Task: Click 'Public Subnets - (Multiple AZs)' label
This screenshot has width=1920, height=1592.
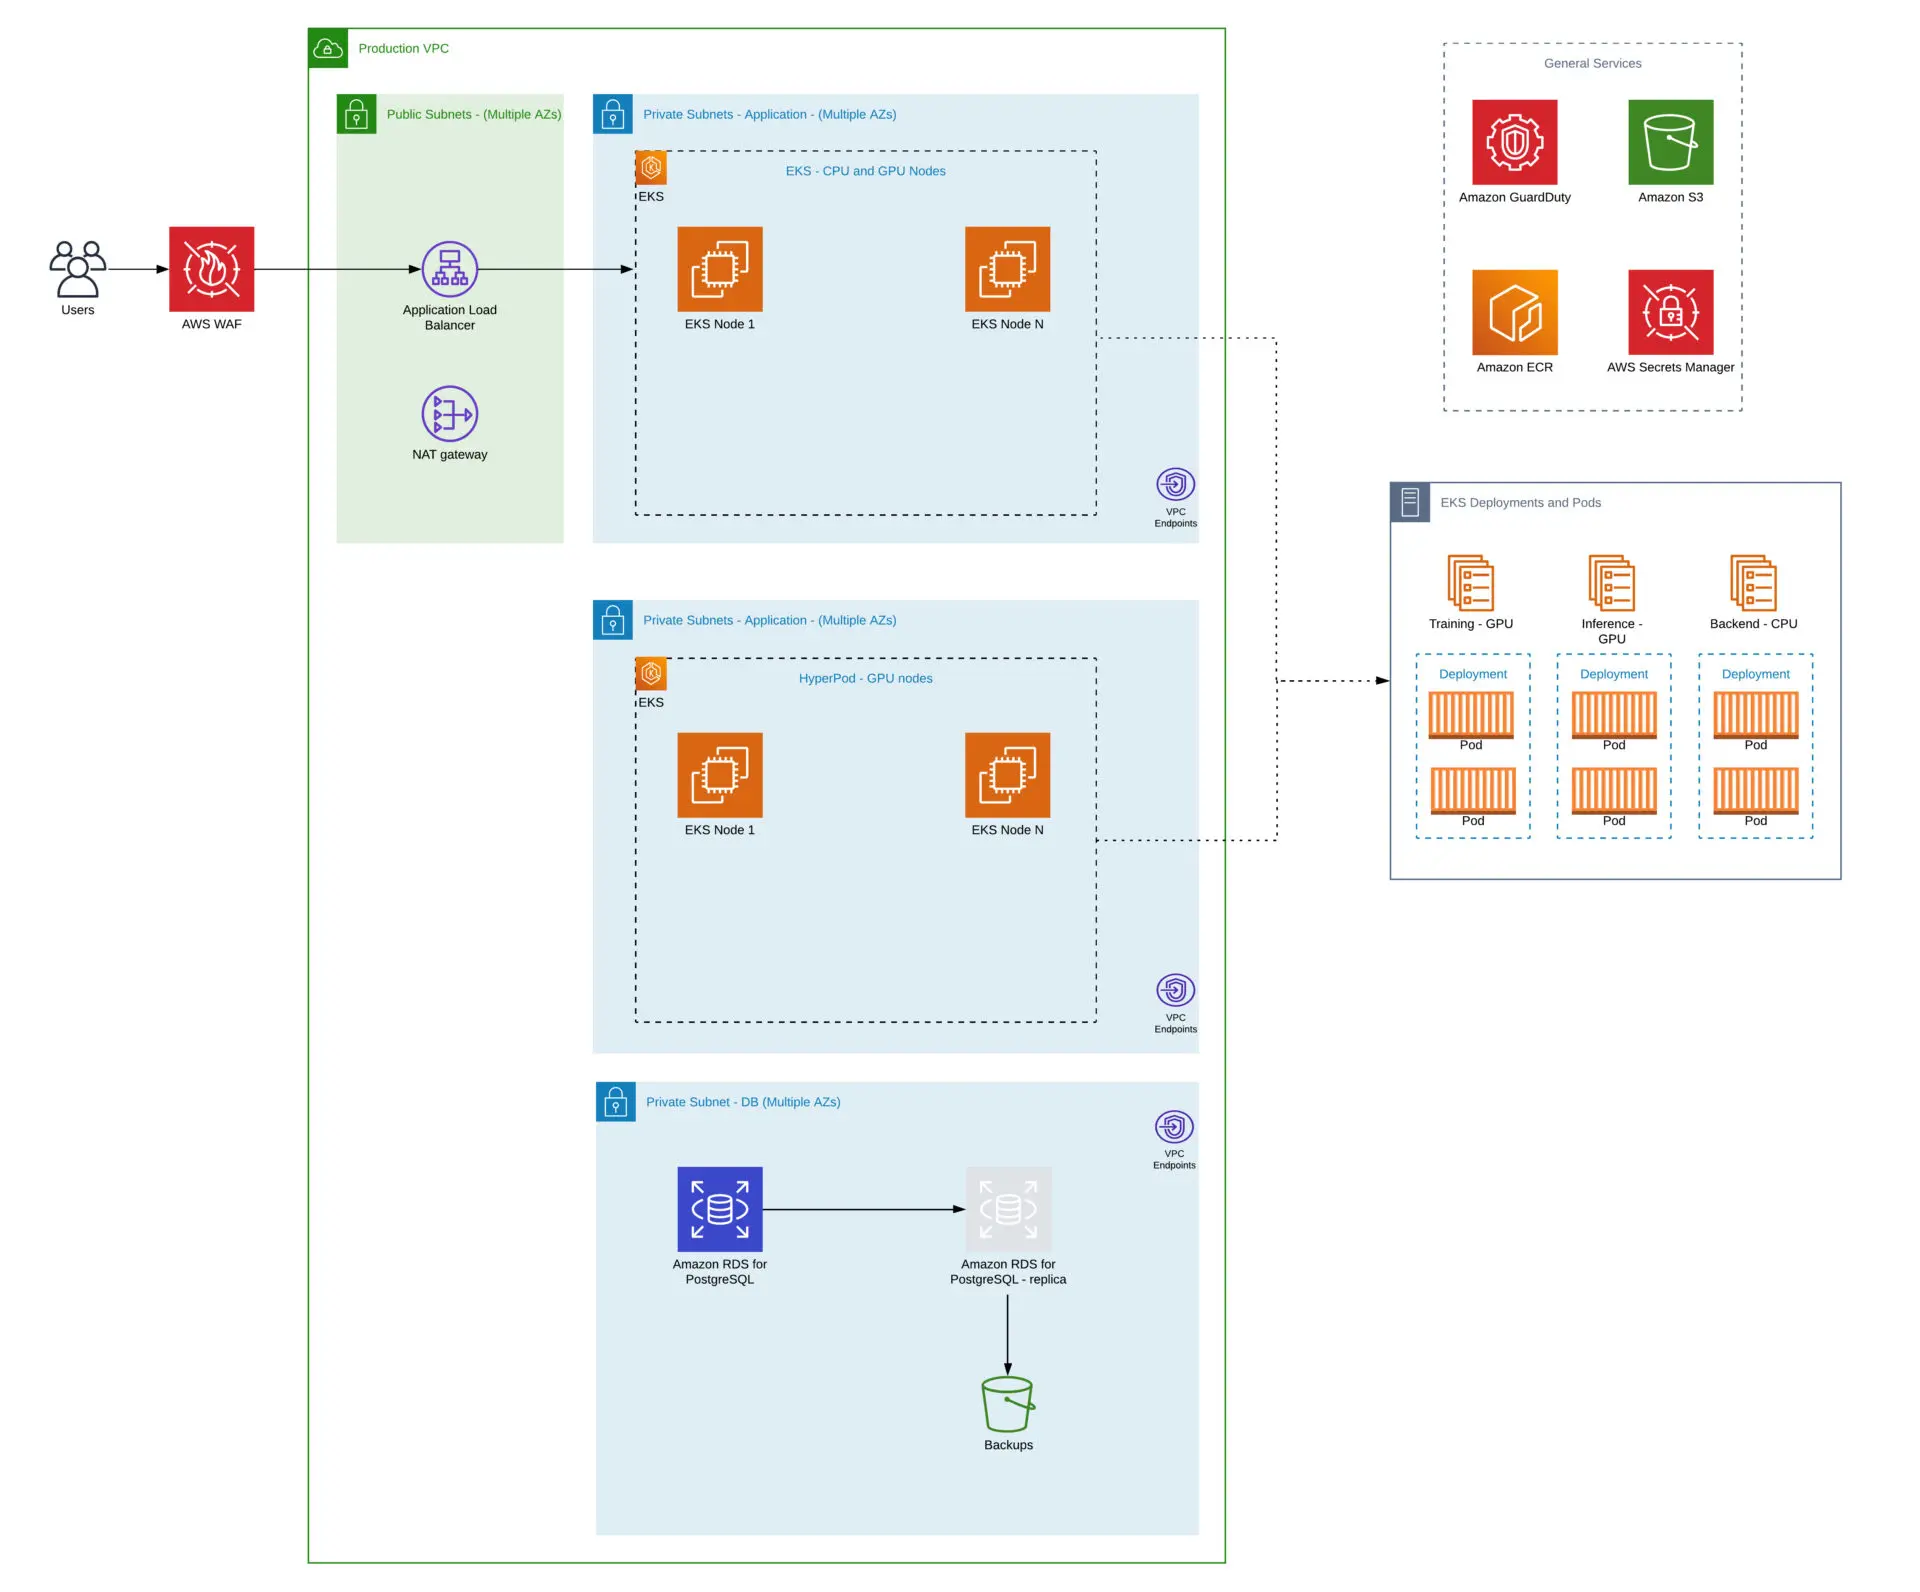Action: click(474, 114)
